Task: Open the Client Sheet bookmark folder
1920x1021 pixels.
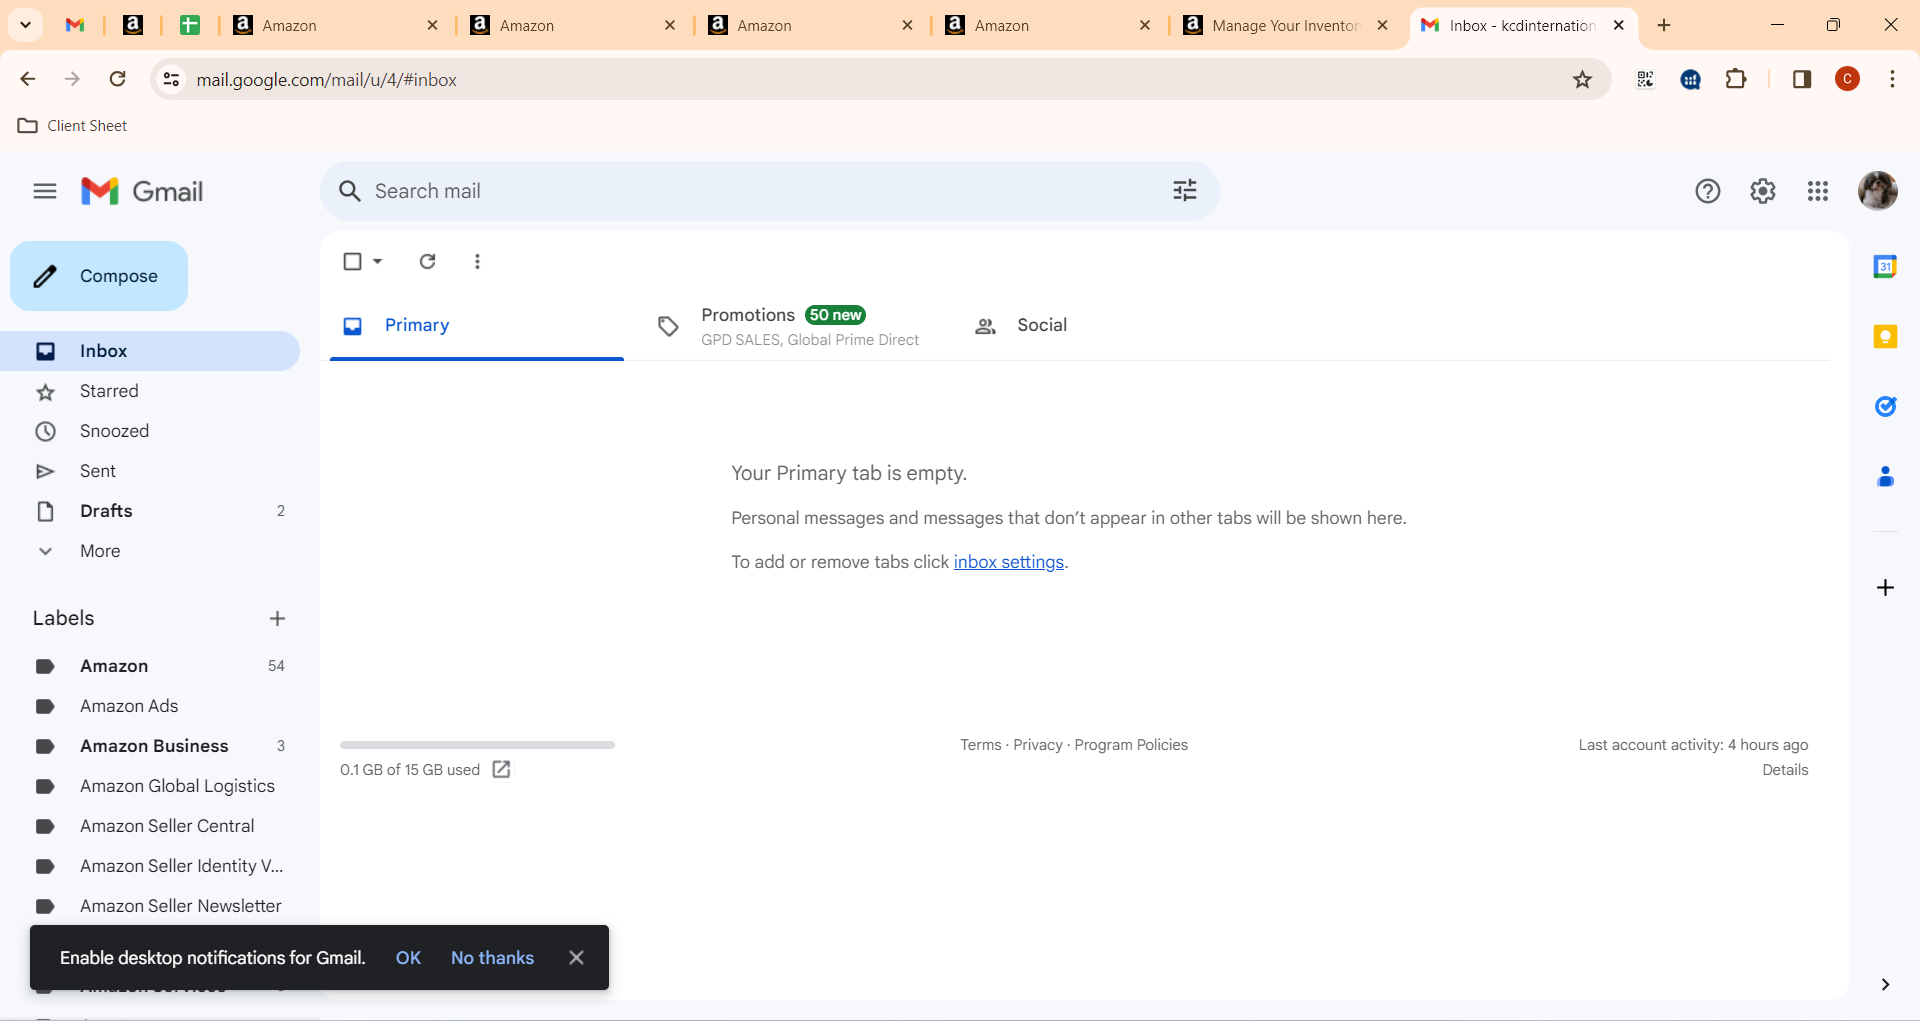Action: pos(73,126)
